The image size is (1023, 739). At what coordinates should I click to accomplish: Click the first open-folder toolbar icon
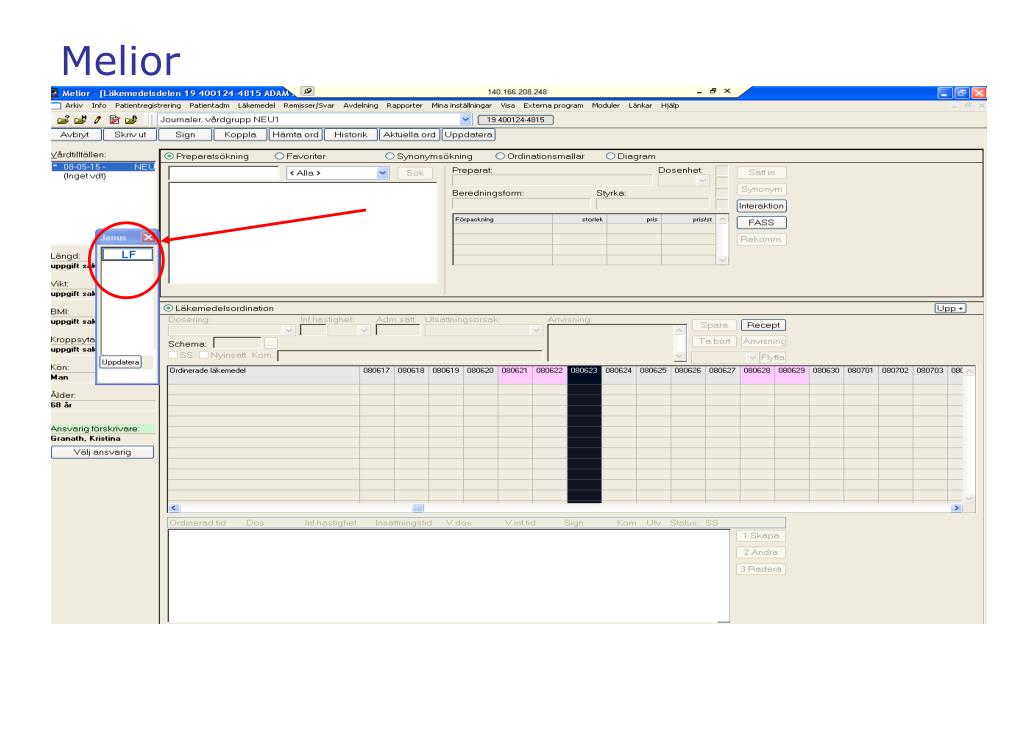click(63, 120)
